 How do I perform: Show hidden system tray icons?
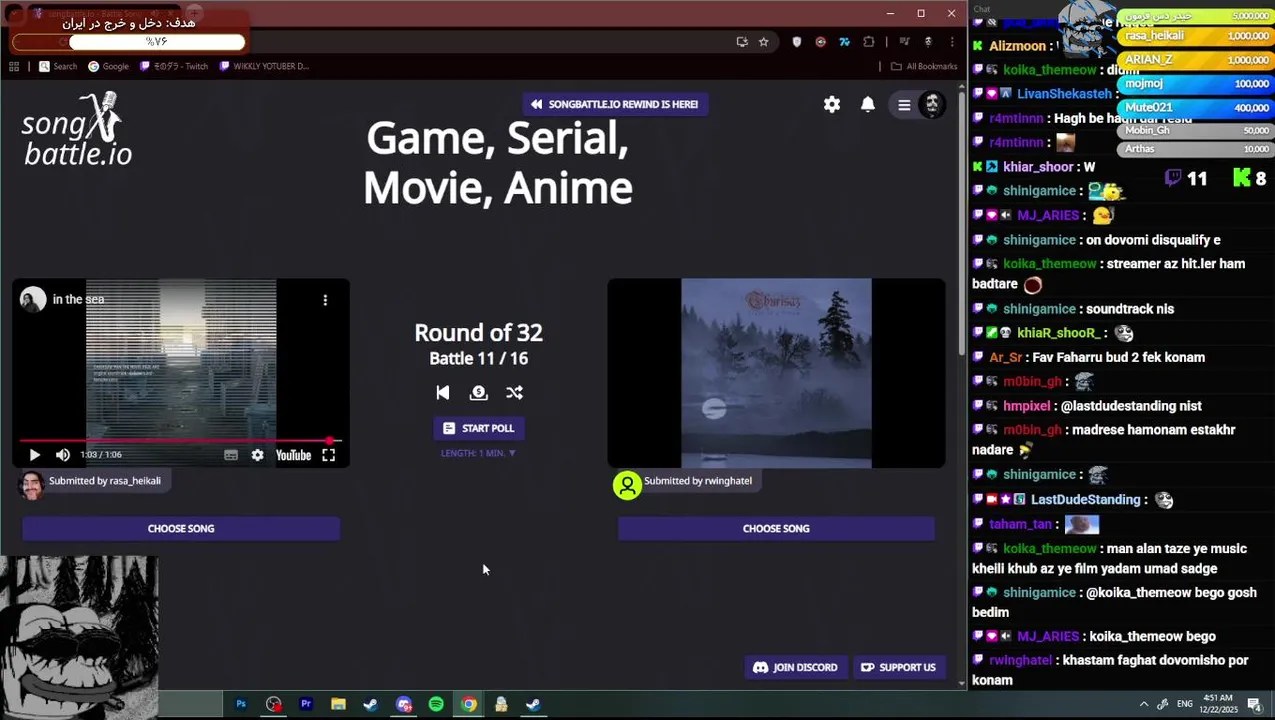1144,704
